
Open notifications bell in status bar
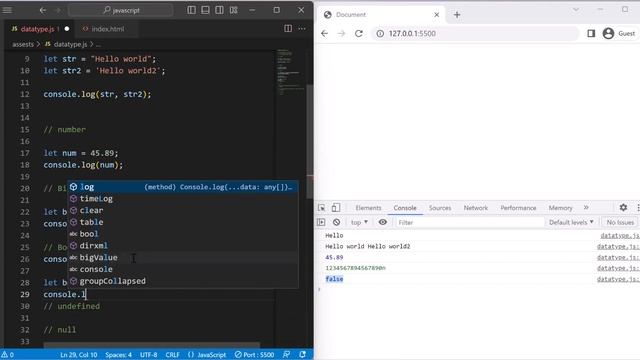pyautogui.click(x=302, y=355)
